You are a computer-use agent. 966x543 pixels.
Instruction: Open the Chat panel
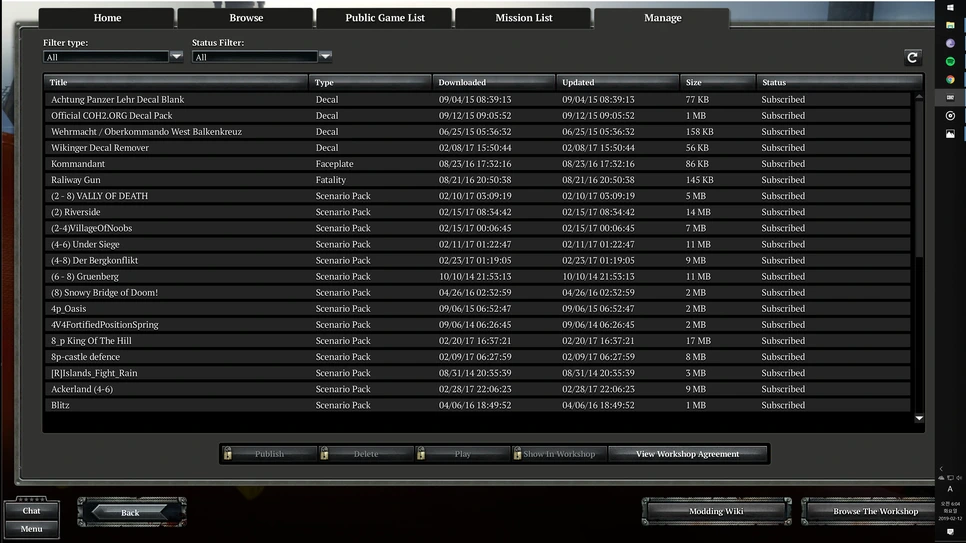click(x=31, y=510)
